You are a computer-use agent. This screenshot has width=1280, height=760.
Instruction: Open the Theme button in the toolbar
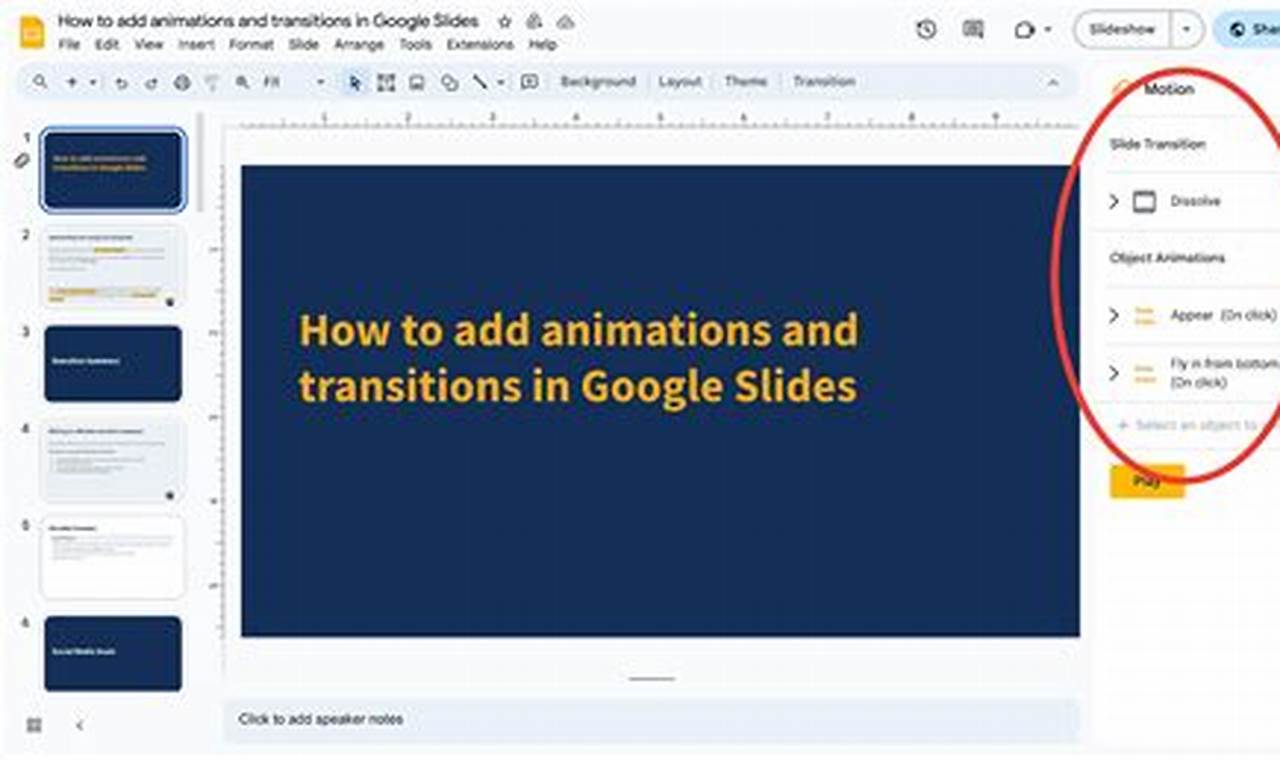tap(746, 82)
